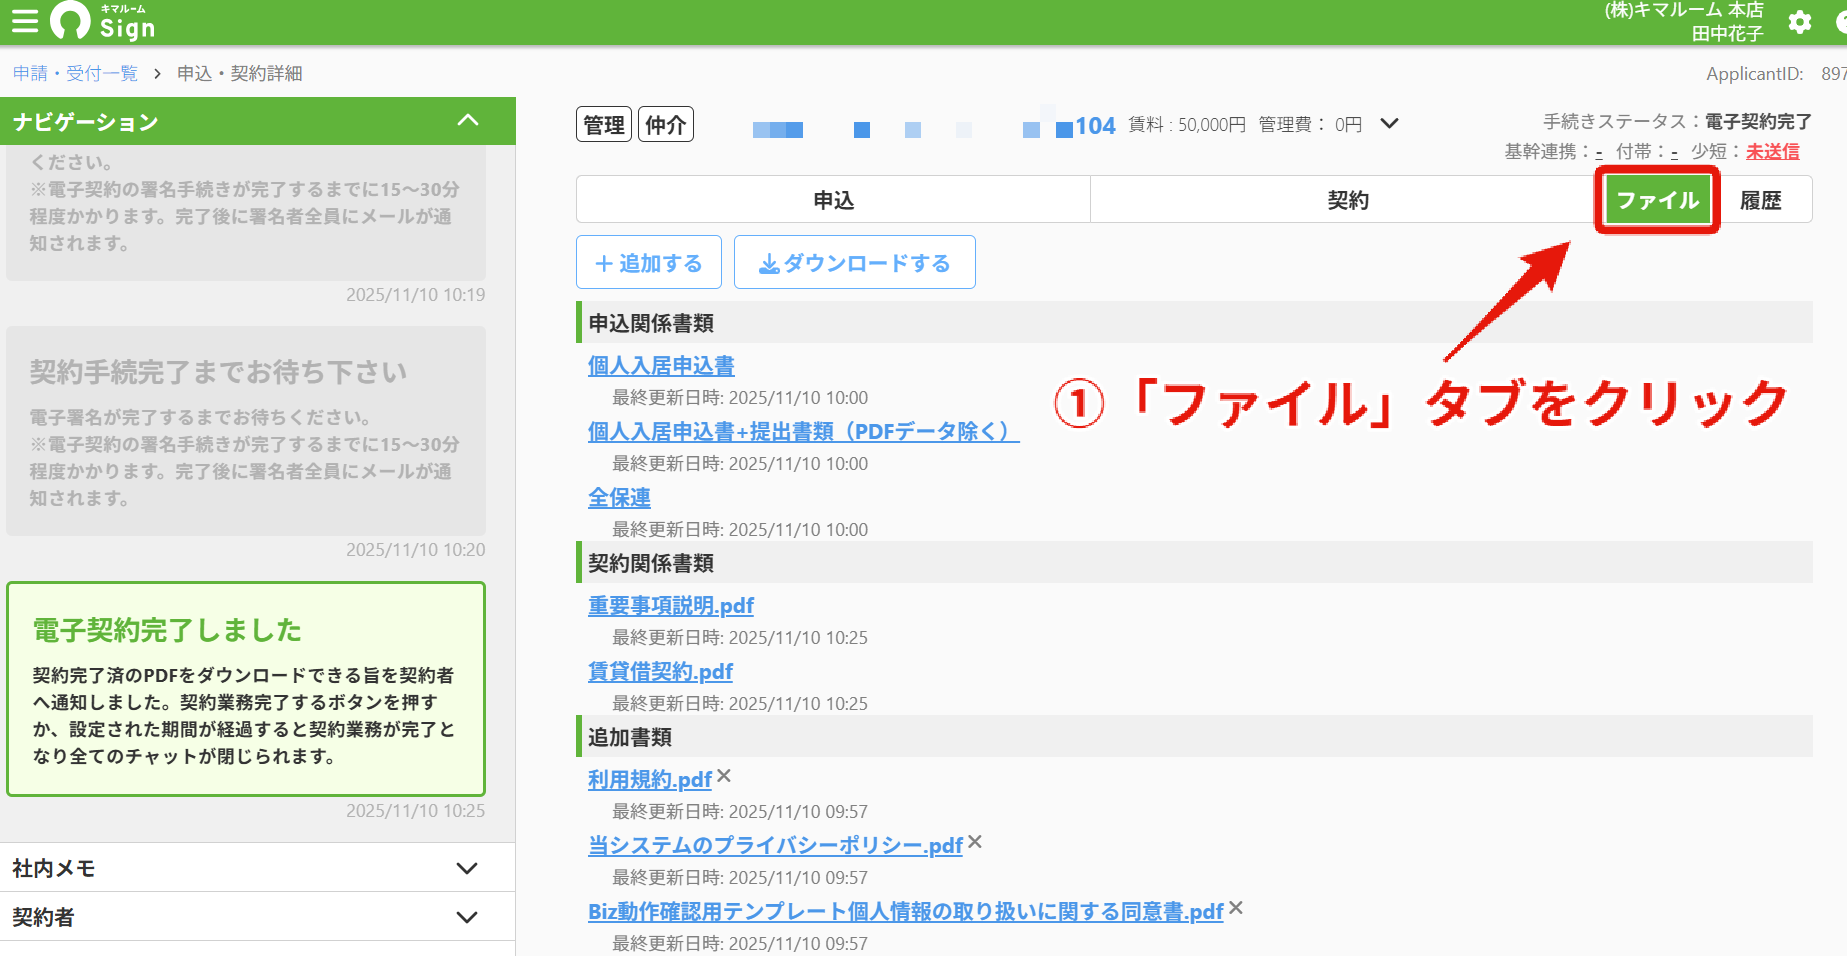Open the 重要事項説明.pdf link
Image resolution: width=1847 pixels, height=956 pixels.
671,606
